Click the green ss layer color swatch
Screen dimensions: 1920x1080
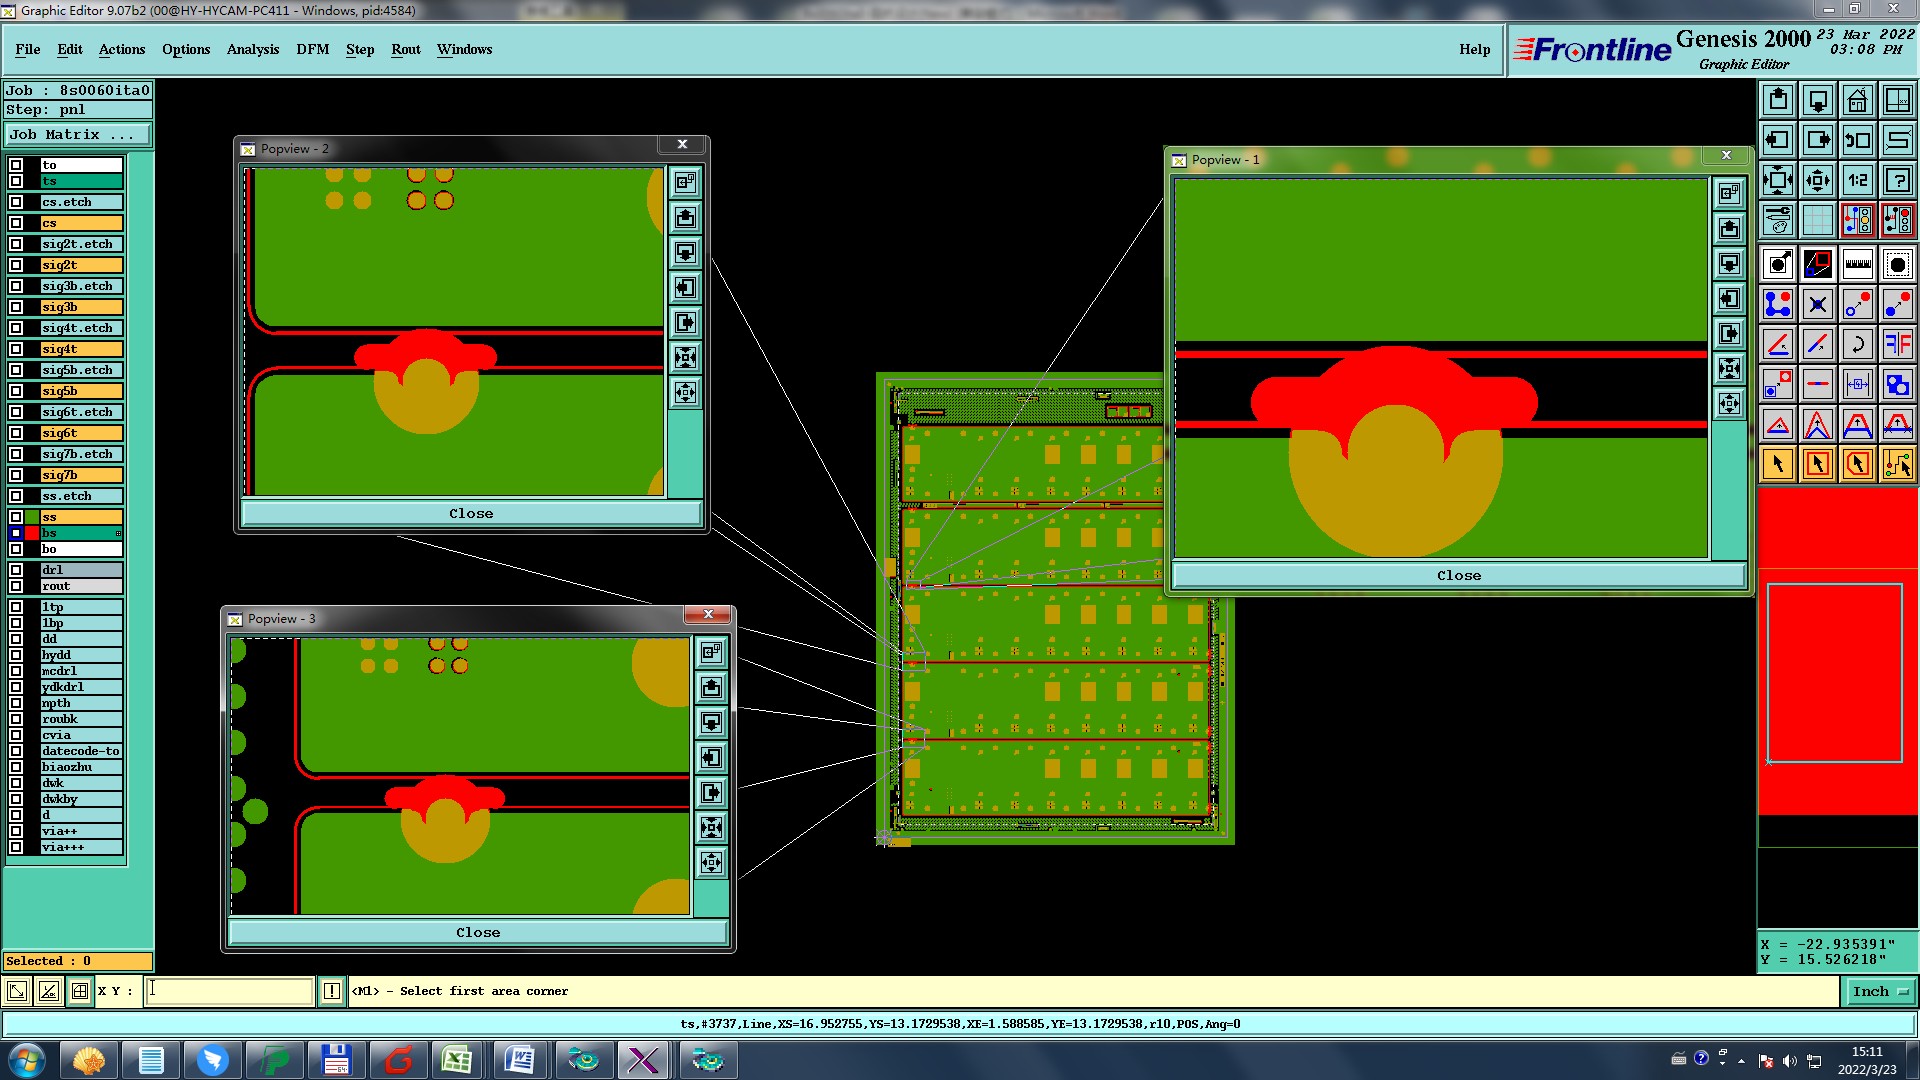[32, 517]
